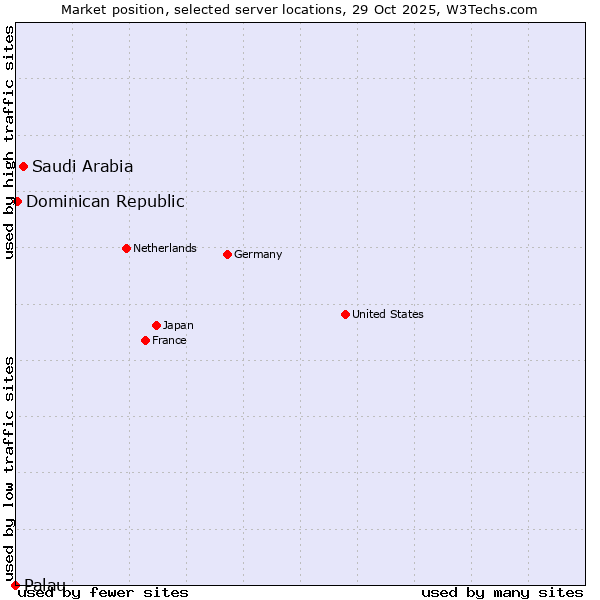This screenshot has height=600, width=600.
Task: Select the Netherlands red marker dot
Action: pyautogui.click(x=126, y=248)
